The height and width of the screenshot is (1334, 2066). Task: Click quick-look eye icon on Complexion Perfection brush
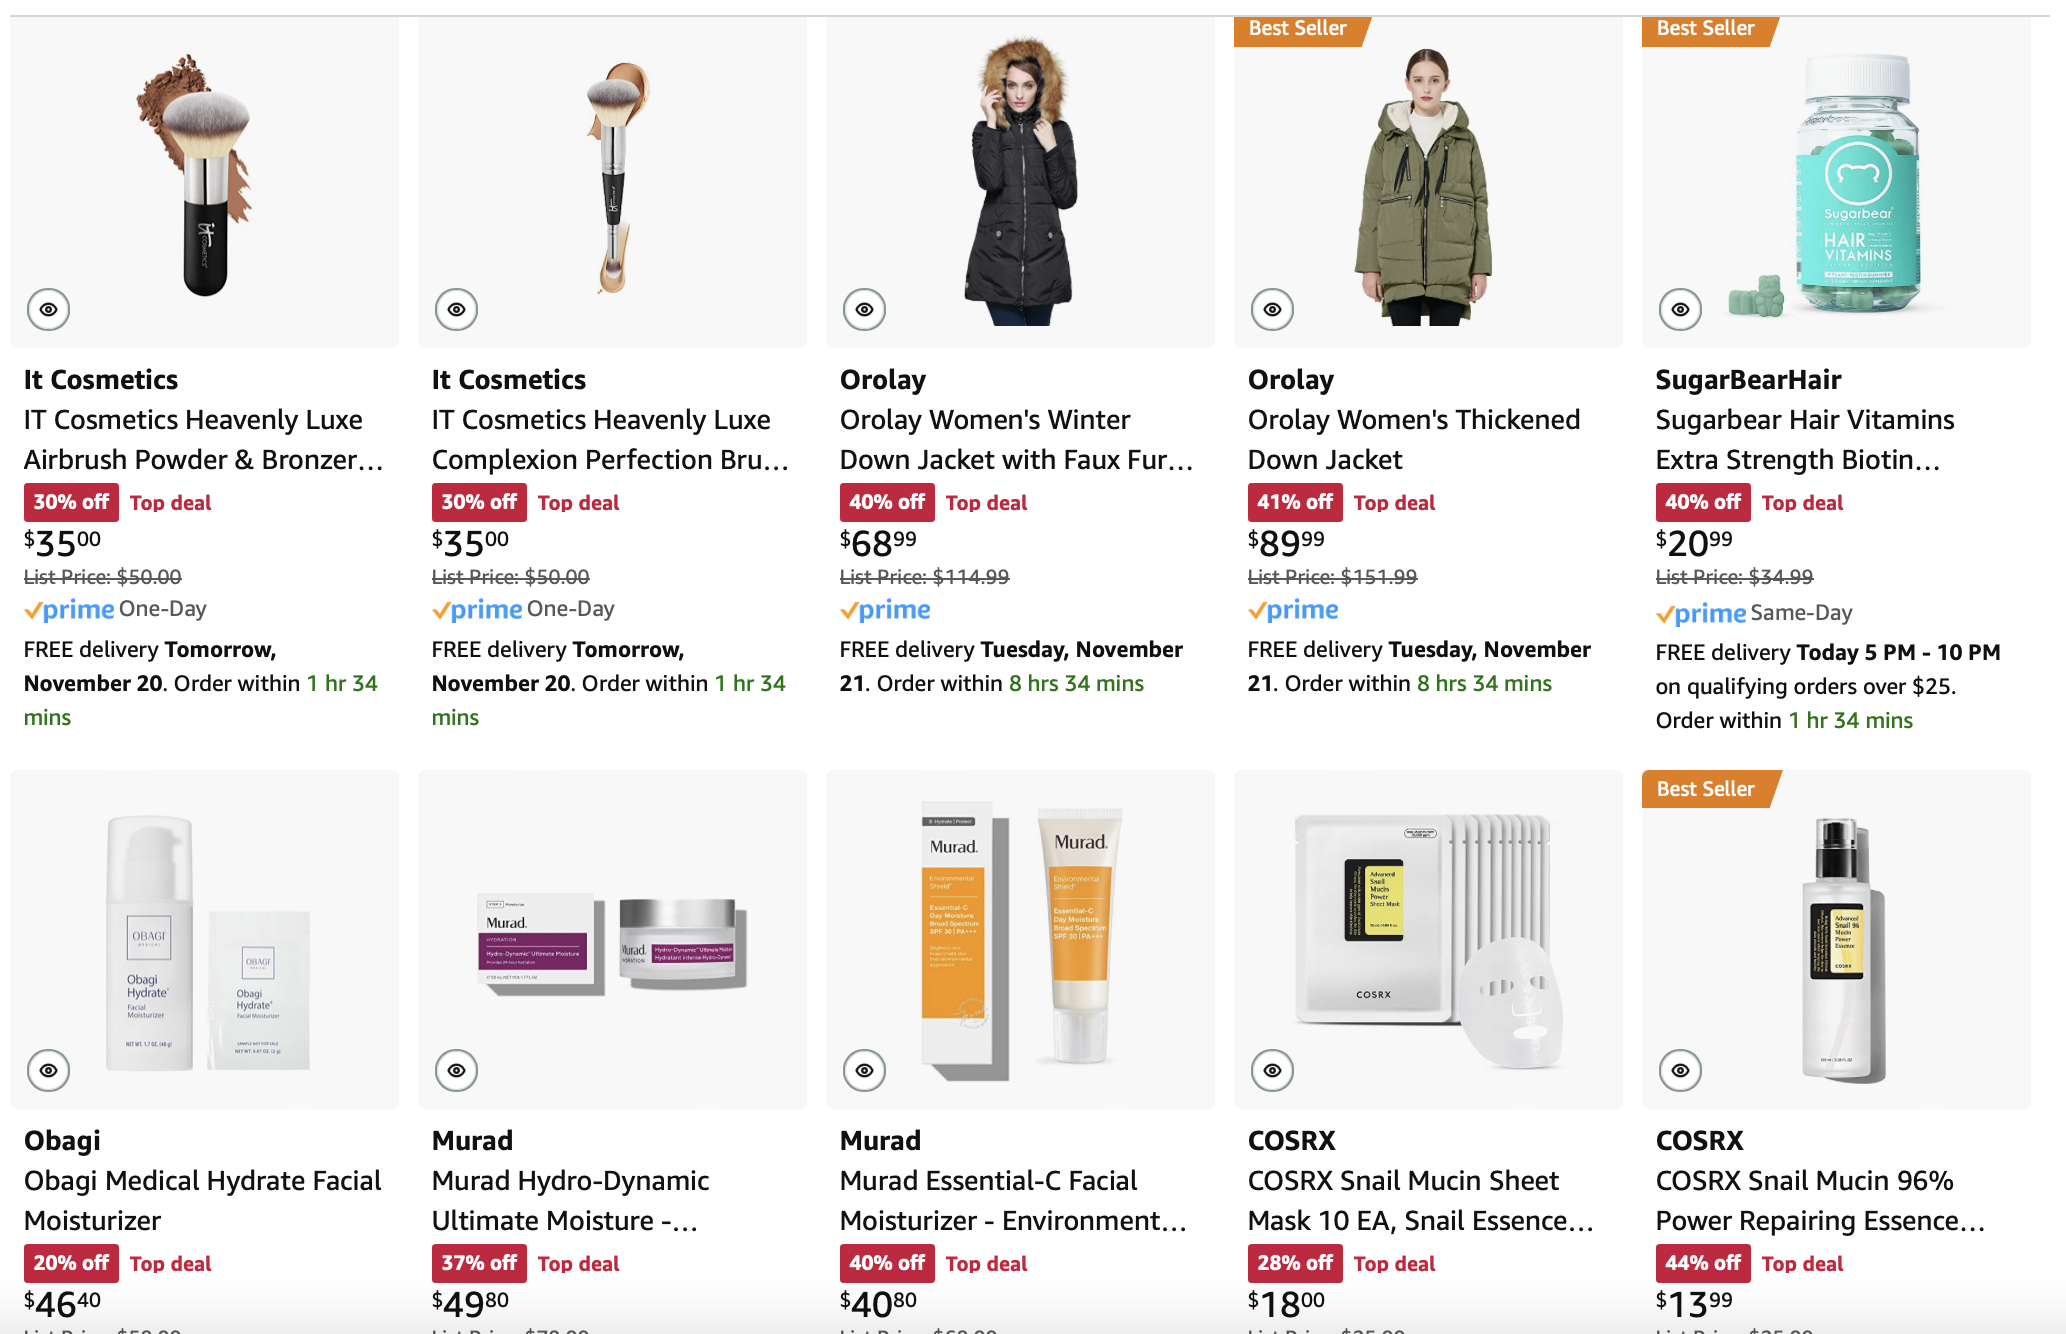[x=456, y=310]
